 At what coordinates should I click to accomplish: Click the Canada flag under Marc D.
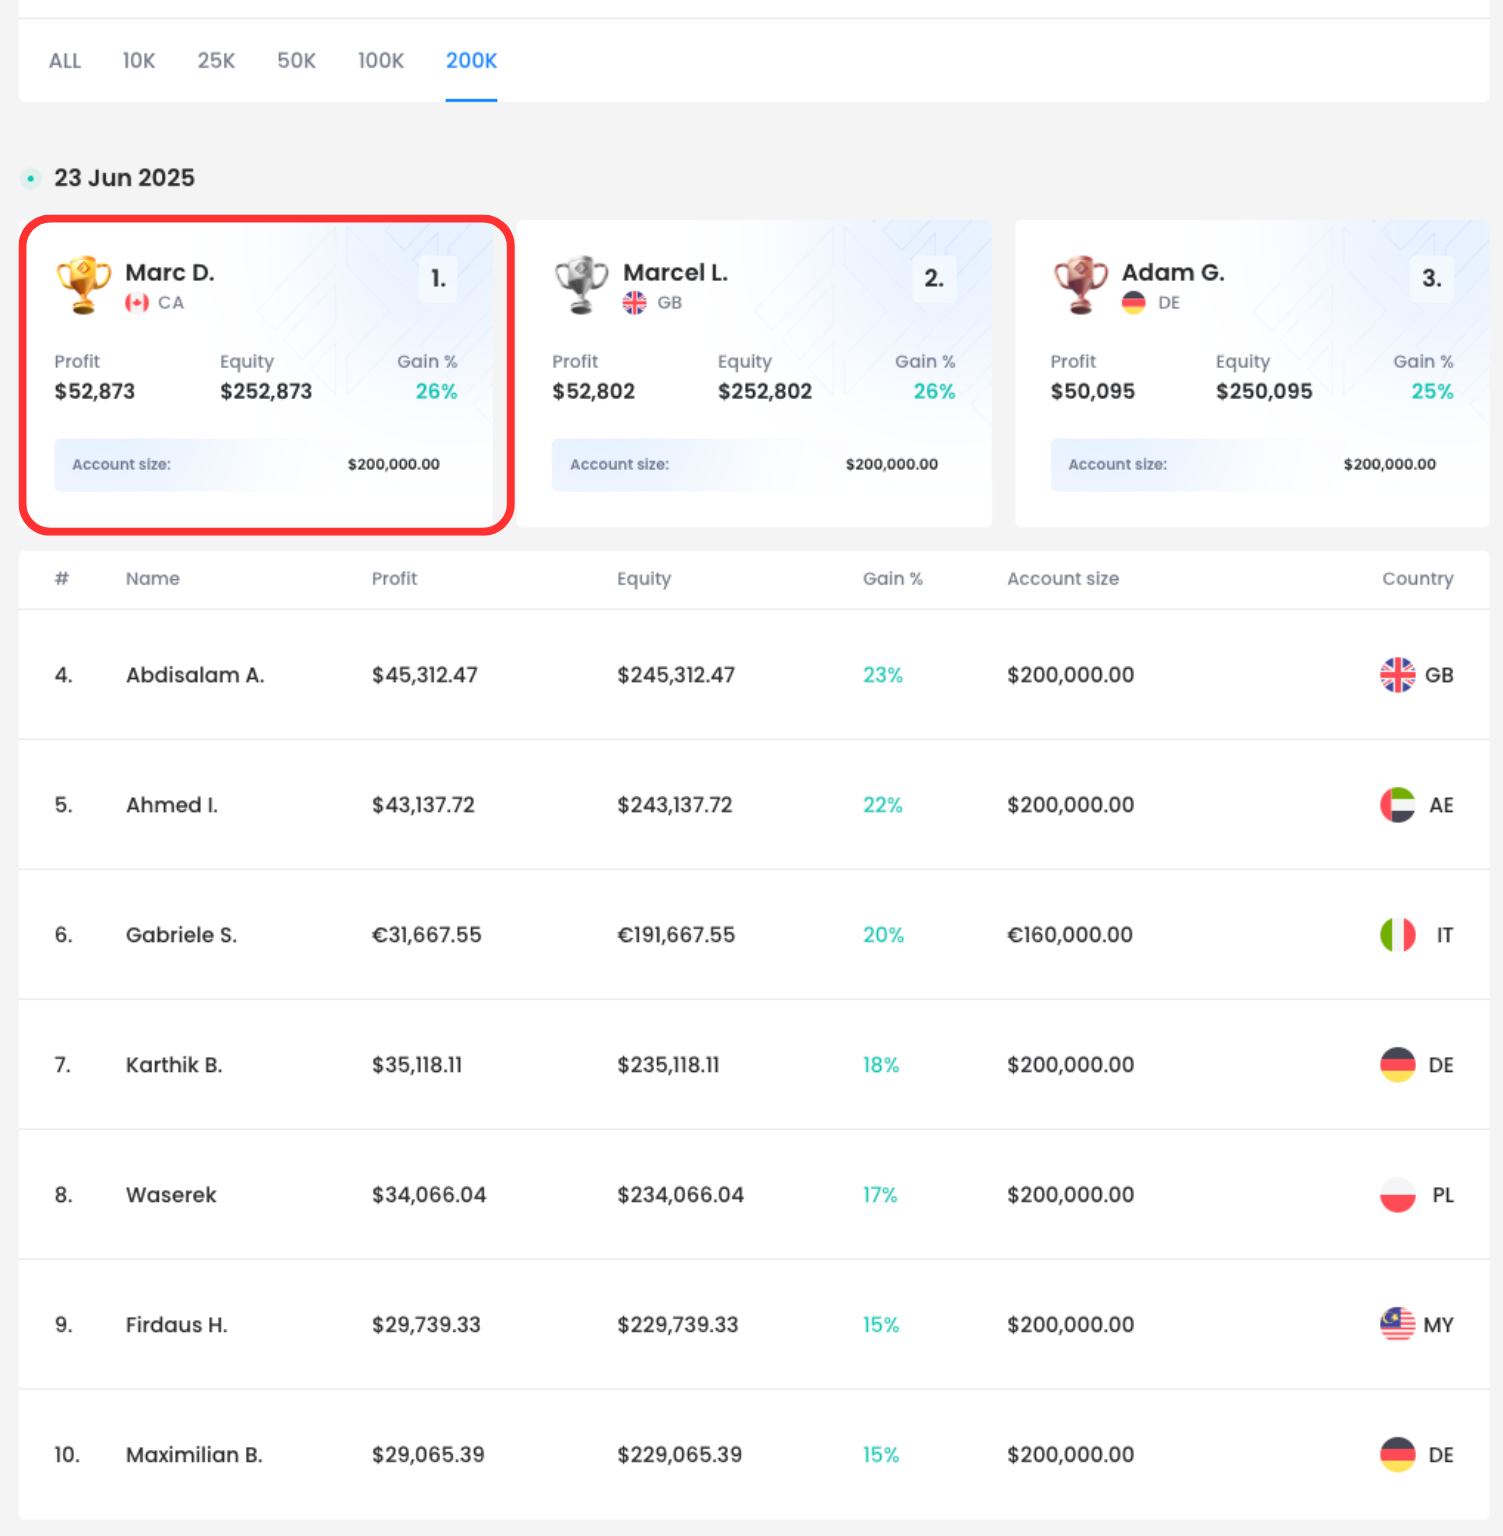(x=137, y=303)
